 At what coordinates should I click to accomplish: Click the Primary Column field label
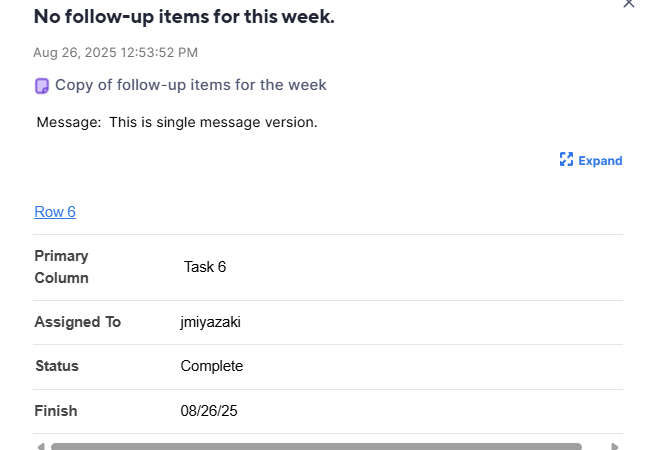(62, 267)
